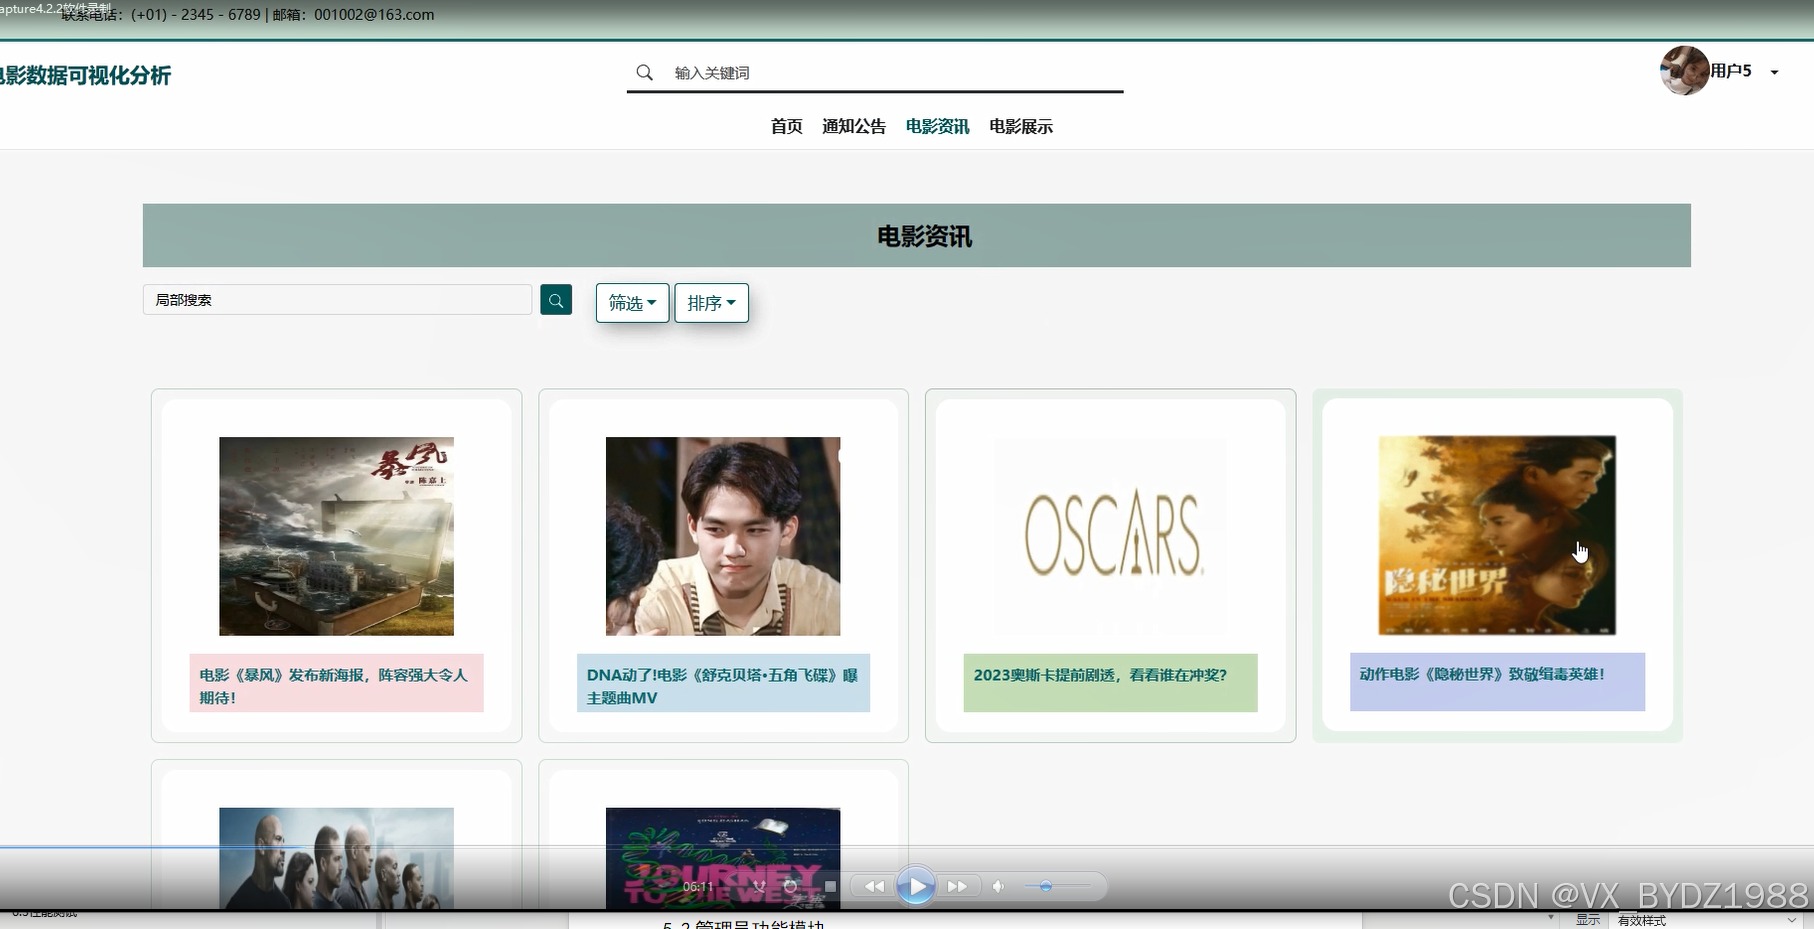Image resolution: width=1814 pixels, height=929 pixels.
Task: Open the Fast and Furious cast thumbnail
Action: click(336, 858)
